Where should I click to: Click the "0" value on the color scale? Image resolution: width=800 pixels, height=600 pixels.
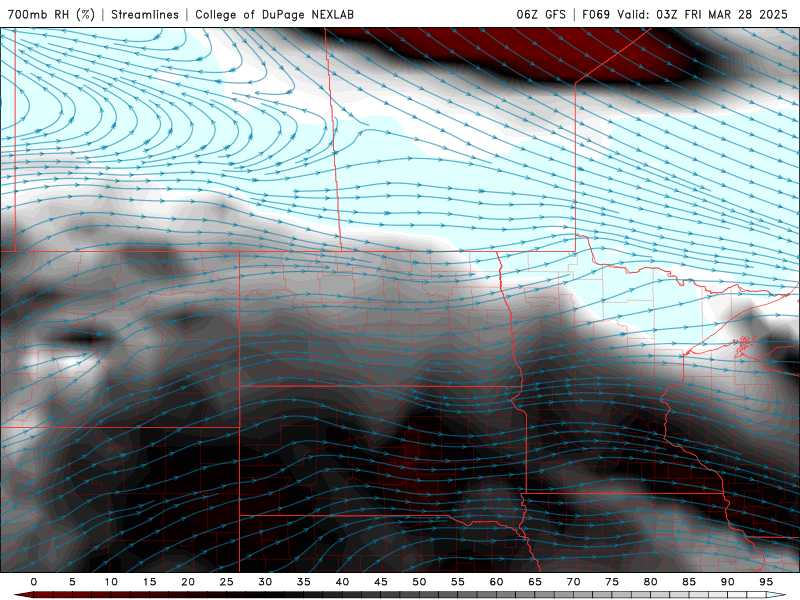(34, 582)
